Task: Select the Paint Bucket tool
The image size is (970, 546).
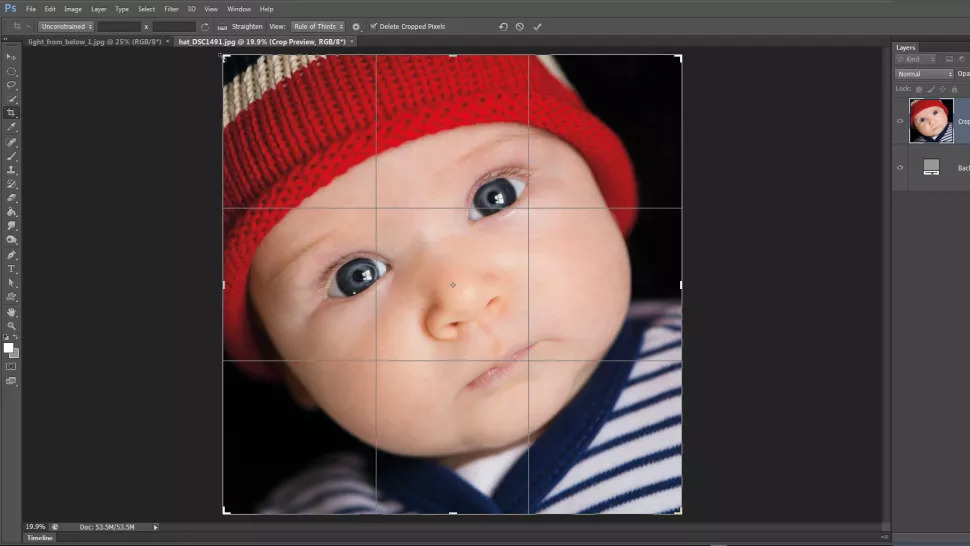Action: [x=11, y=212]
